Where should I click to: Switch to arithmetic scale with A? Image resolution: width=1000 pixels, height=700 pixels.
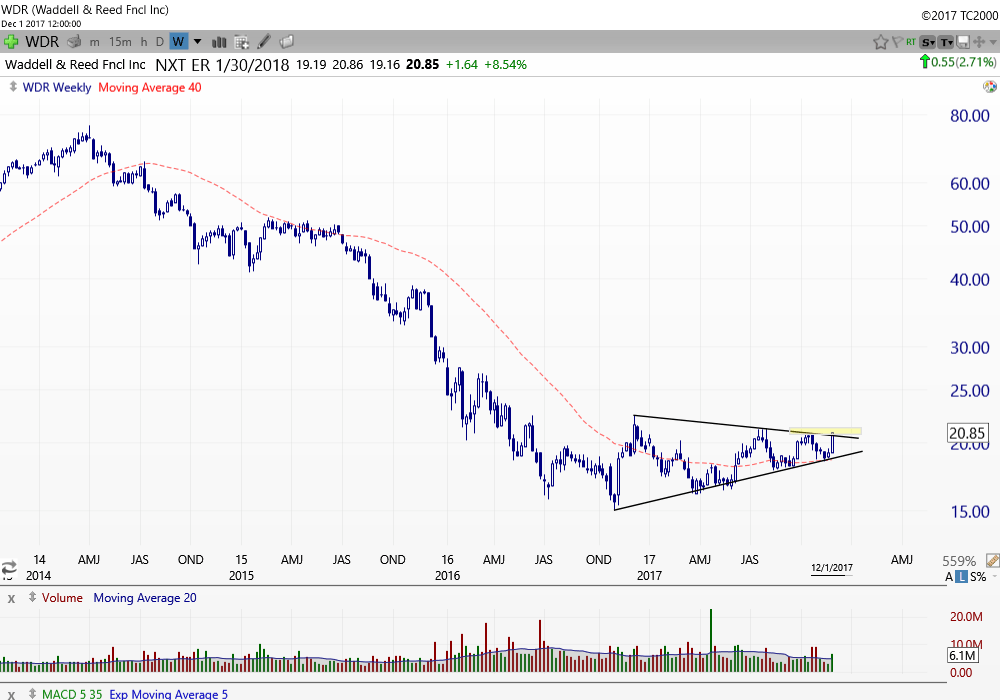coord(949,577)
